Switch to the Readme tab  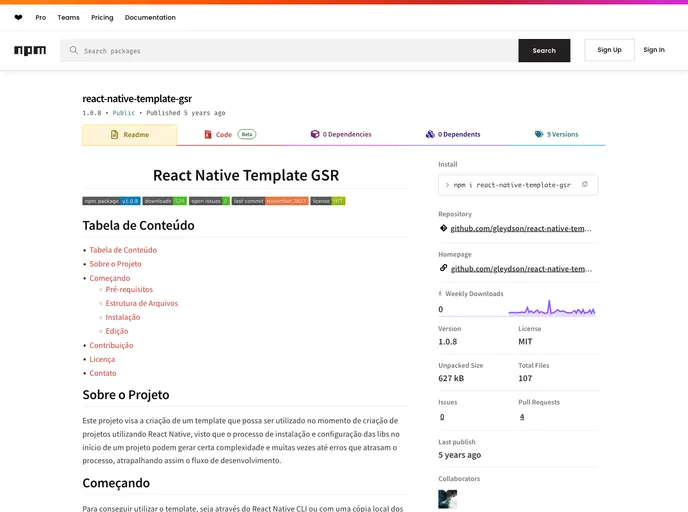click(x=129, y=135)
